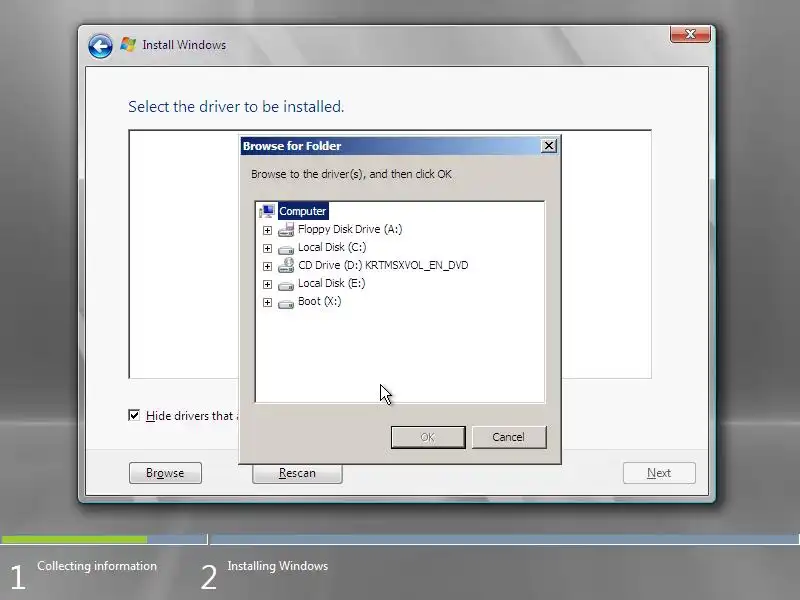Select CD Drive (D:) KRTMSXVOL_EN_DVD label

(x=383, y=265)
